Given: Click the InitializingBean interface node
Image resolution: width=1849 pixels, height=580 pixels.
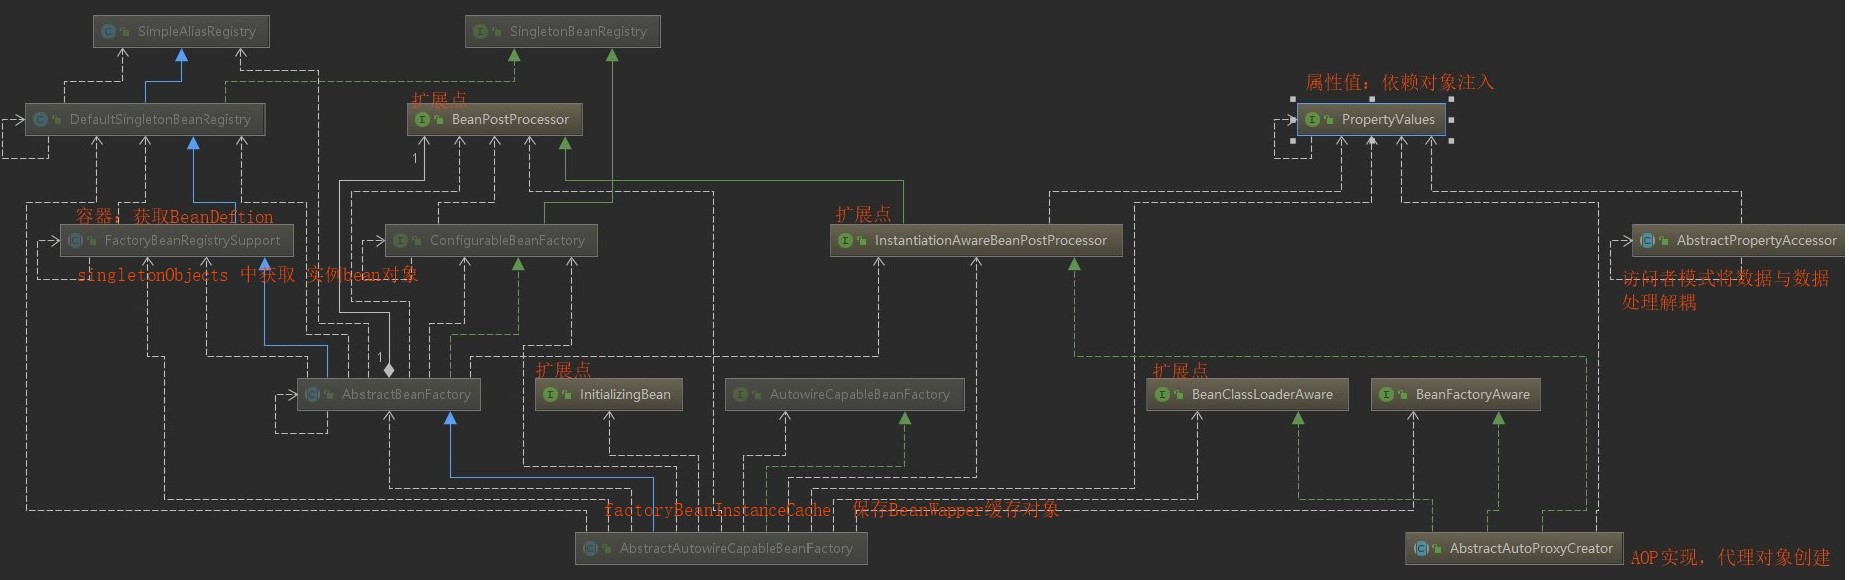Looking at the screenshot, I should (609, 394).
